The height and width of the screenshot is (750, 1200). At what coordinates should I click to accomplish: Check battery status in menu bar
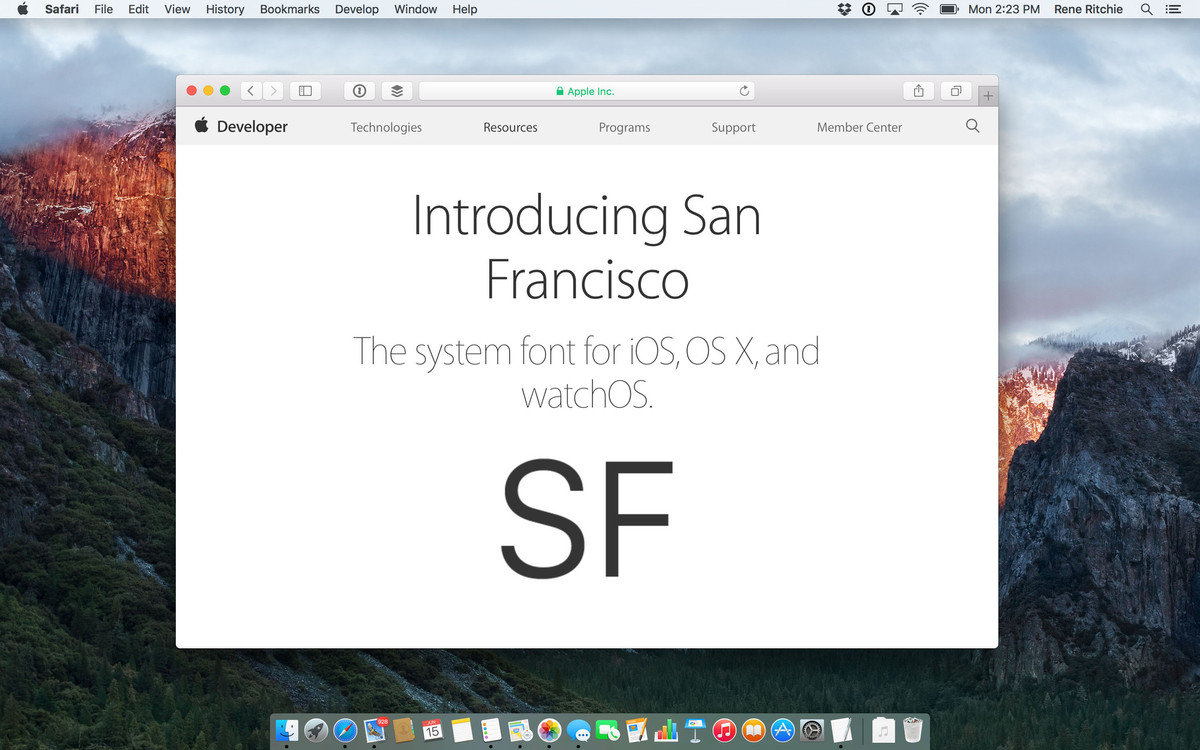coord(949,9)
